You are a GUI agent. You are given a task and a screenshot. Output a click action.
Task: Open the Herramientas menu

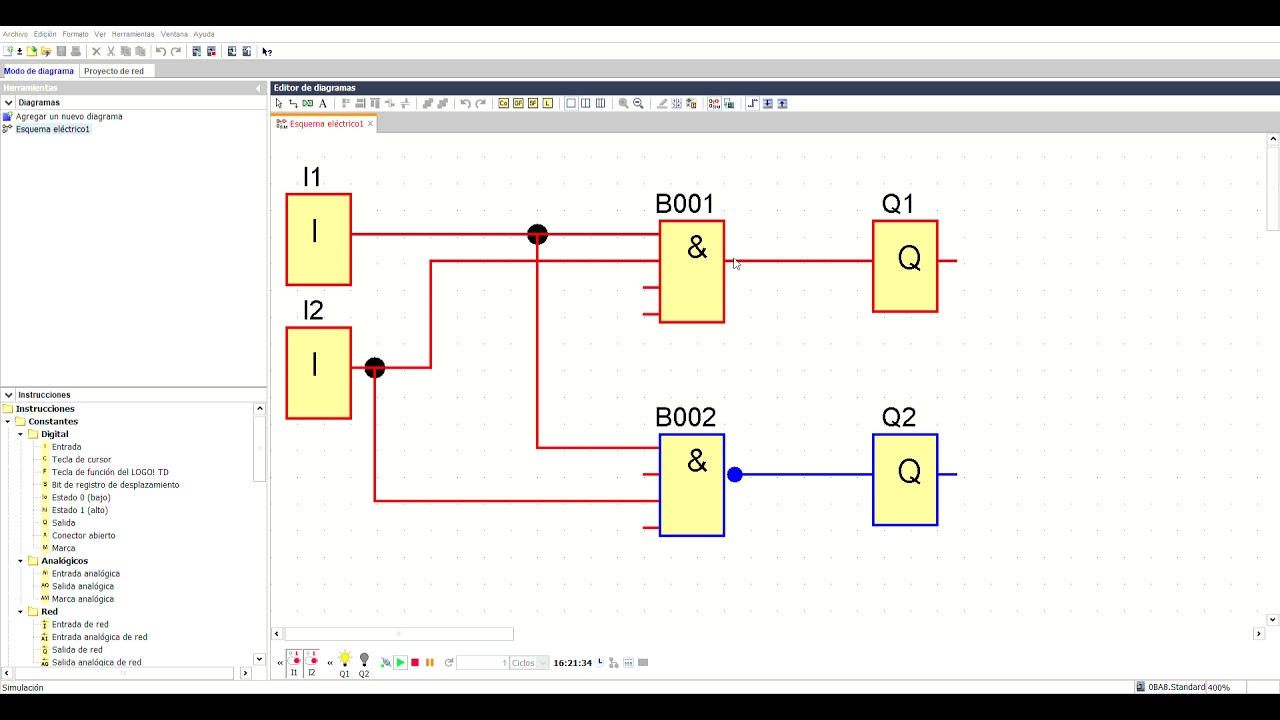[x=133, y=34]
